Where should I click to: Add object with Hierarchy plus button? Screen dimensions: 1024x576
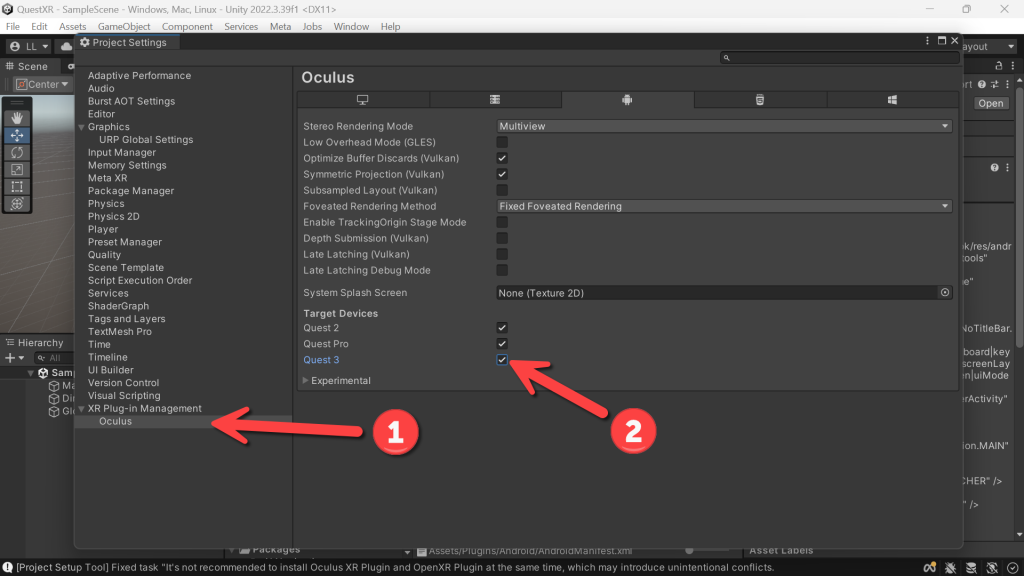tap(10, 358)
